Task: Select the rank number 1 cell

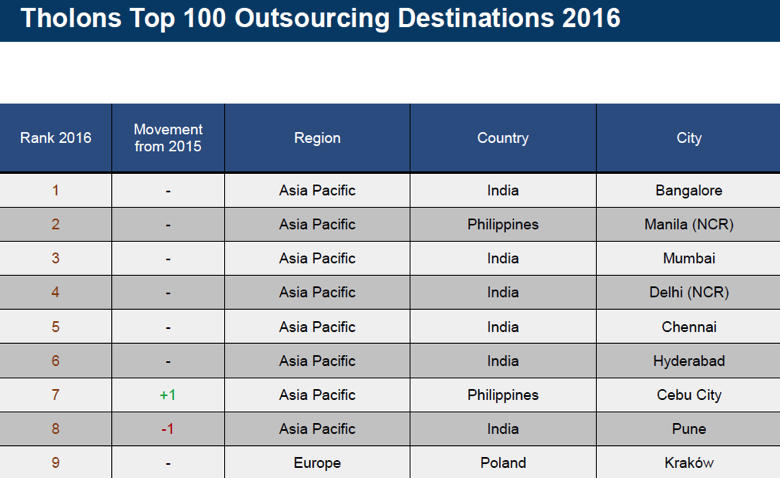Action: click(55, 190)
